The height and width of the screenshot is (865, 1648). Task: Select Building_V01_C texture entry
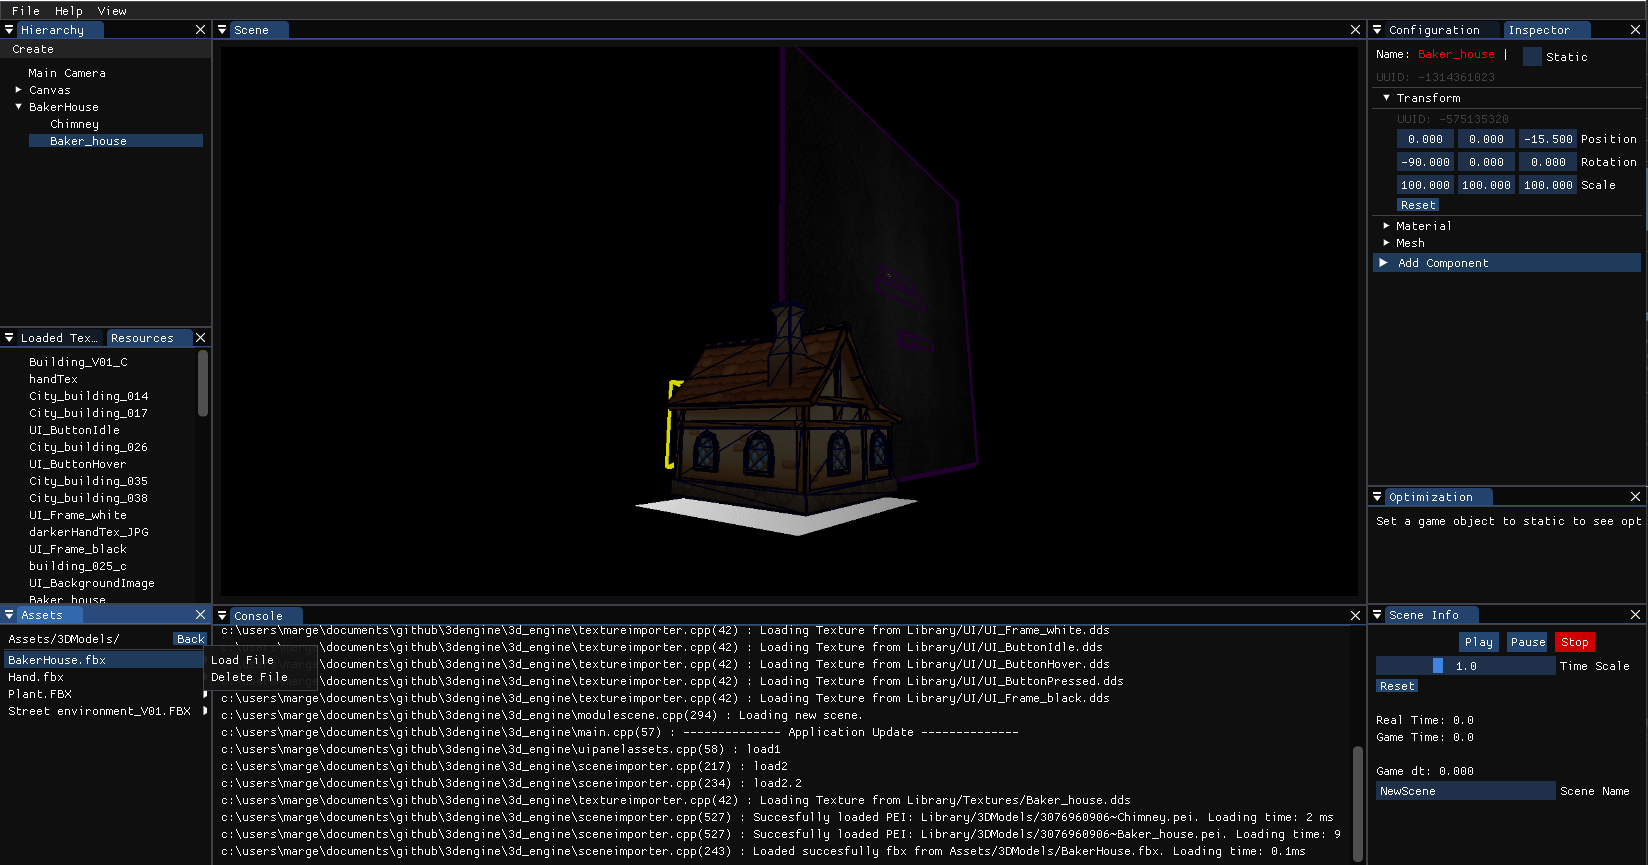pyautogui.click(x=78, y=362)
